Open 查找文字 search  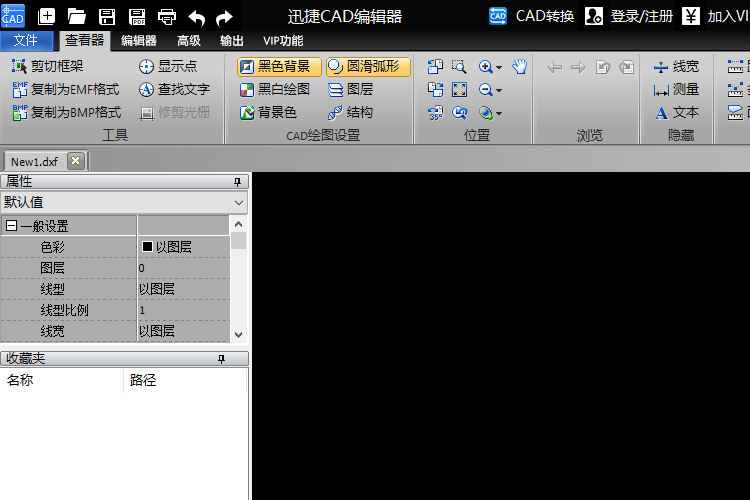(x=174, y=89)
